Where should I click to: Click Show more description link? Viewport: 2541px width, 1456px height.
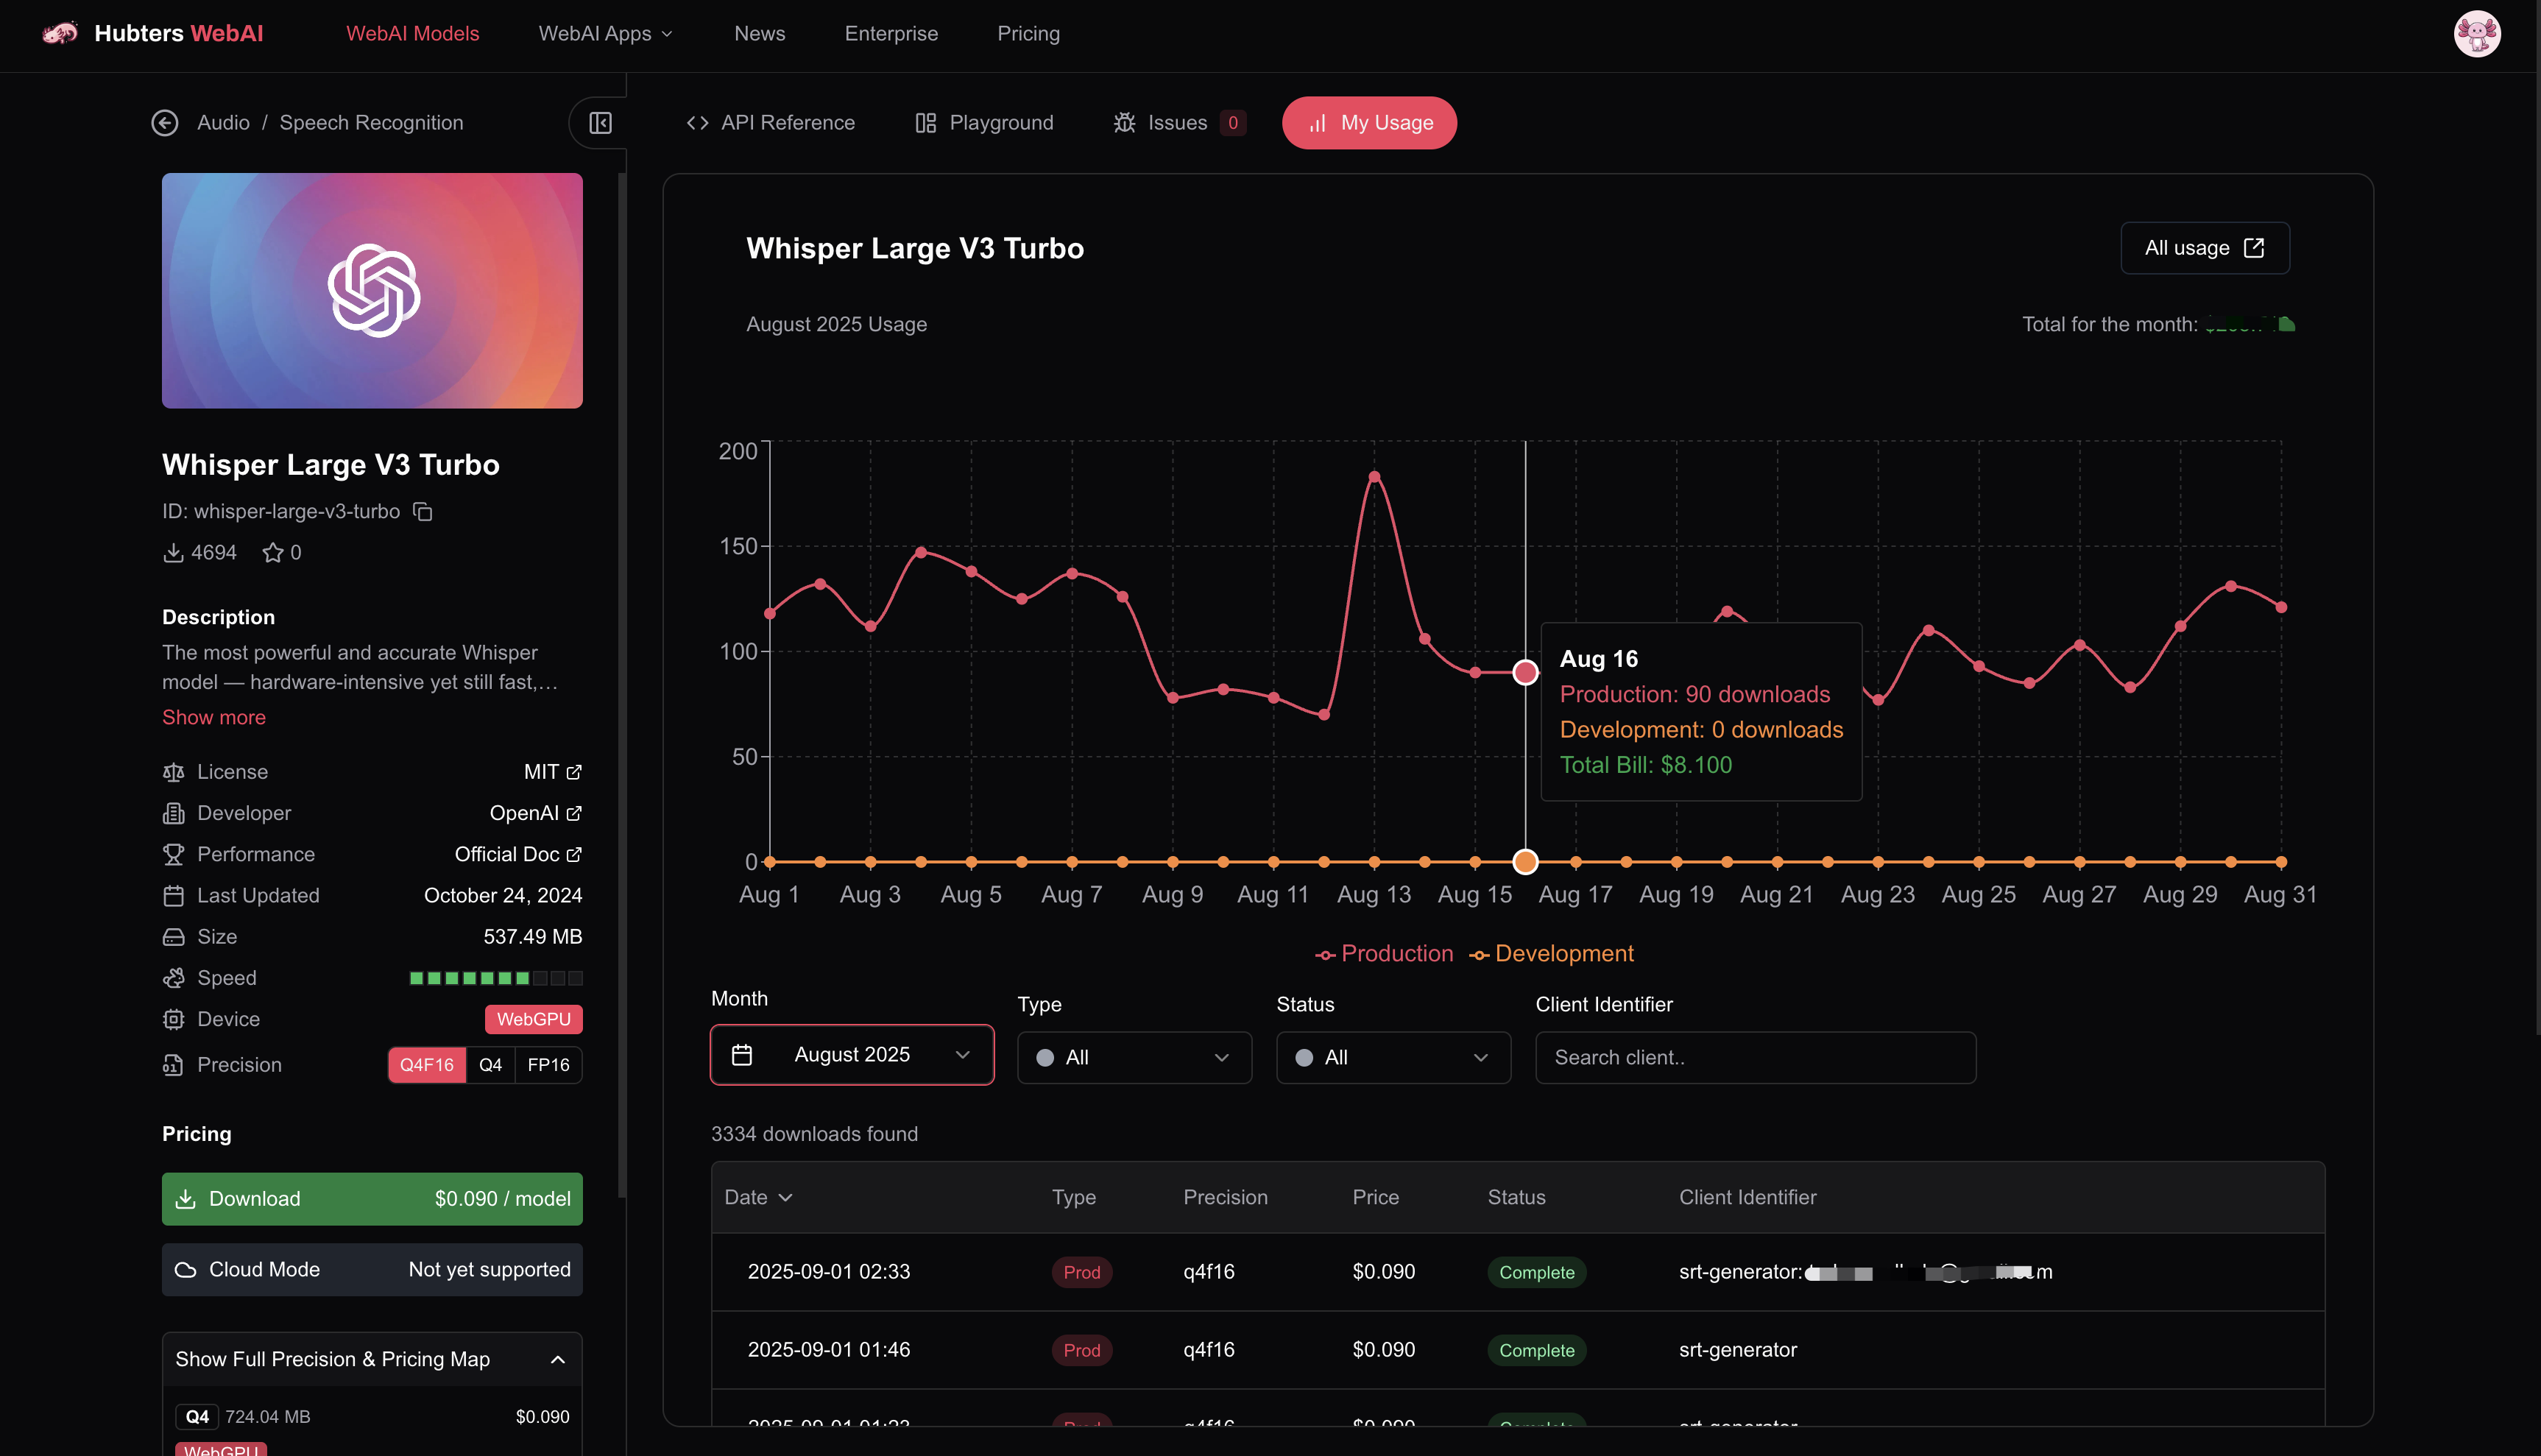214,718
